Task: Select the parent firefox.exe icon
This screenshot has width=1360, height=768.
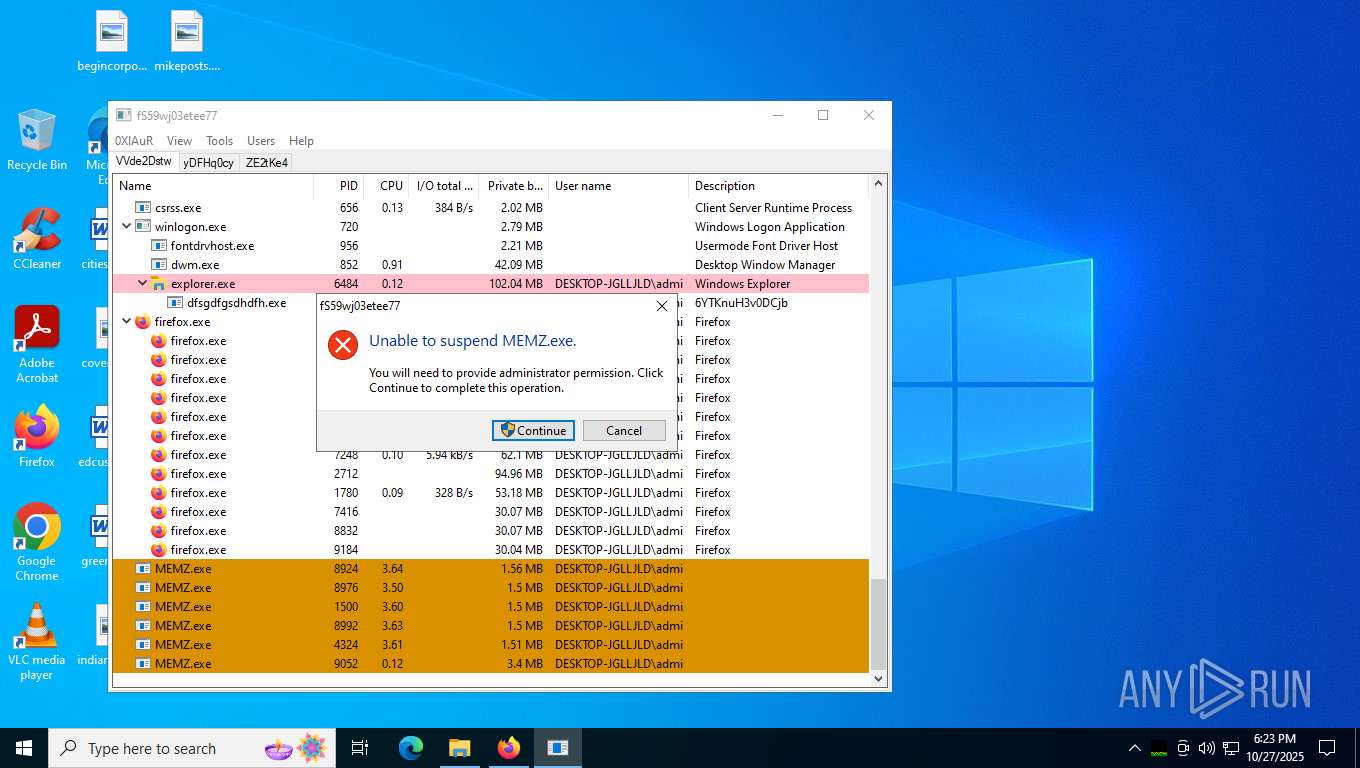Action: coord(143,322)
